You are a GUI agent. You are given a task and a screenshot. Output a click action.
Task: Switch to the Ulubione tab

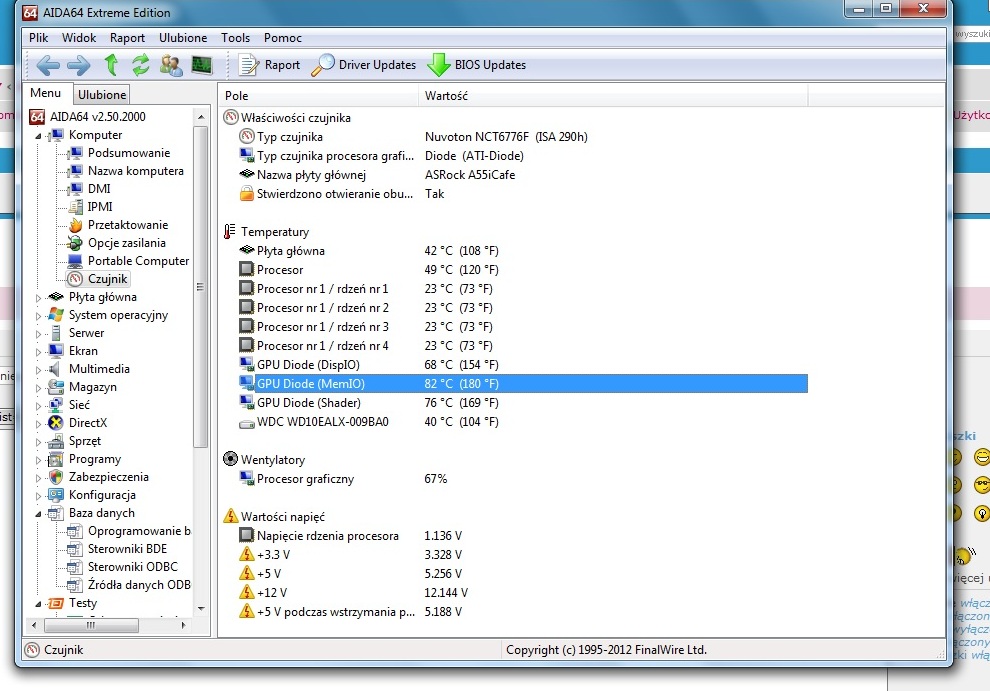tap(102, 95)
